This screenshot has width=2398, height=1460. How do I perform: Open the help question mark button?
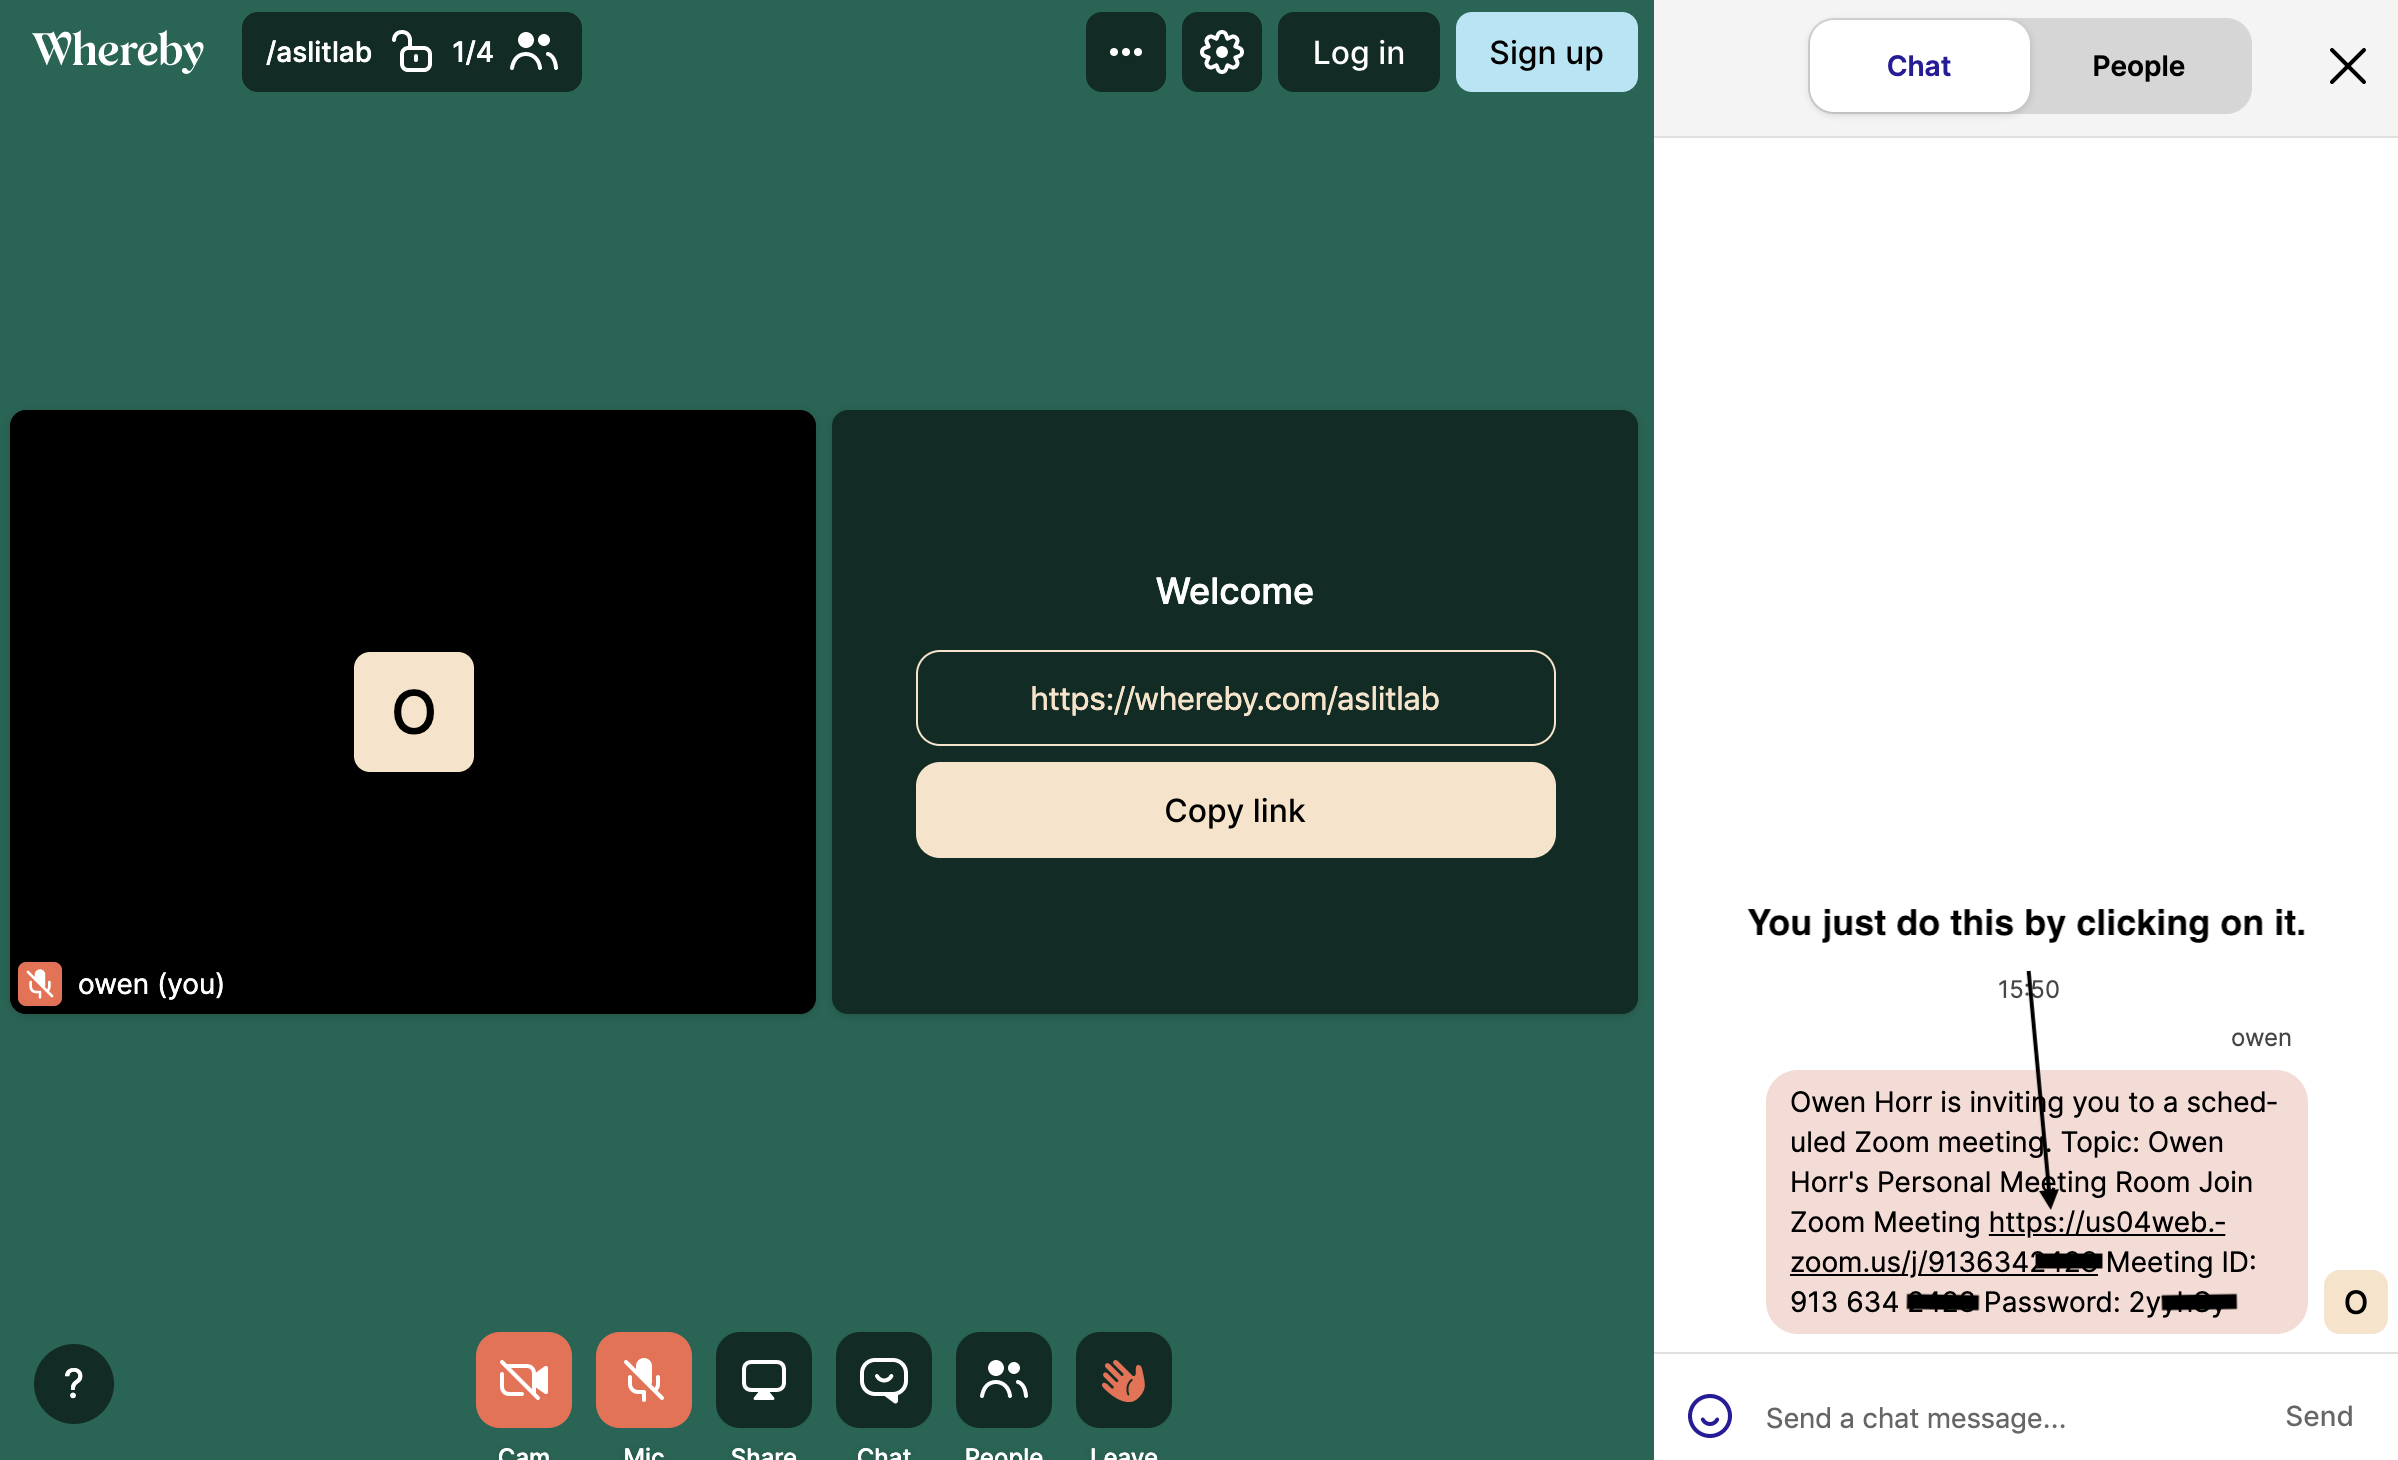coord(73,1383)
